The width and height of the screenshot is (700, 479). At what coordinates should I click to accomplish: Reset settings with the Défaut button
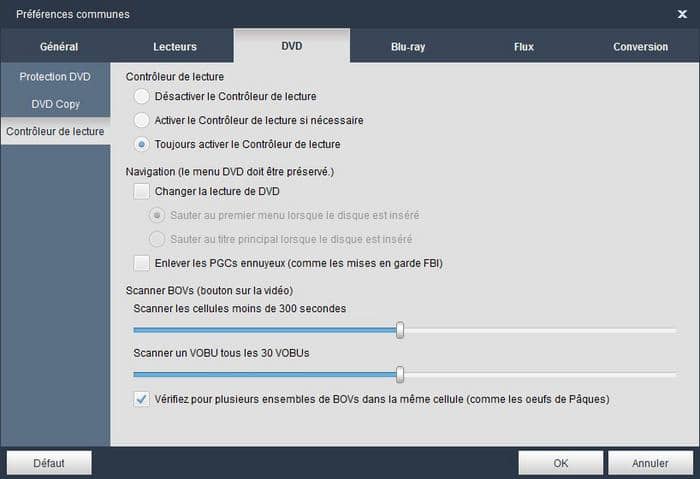49,463
